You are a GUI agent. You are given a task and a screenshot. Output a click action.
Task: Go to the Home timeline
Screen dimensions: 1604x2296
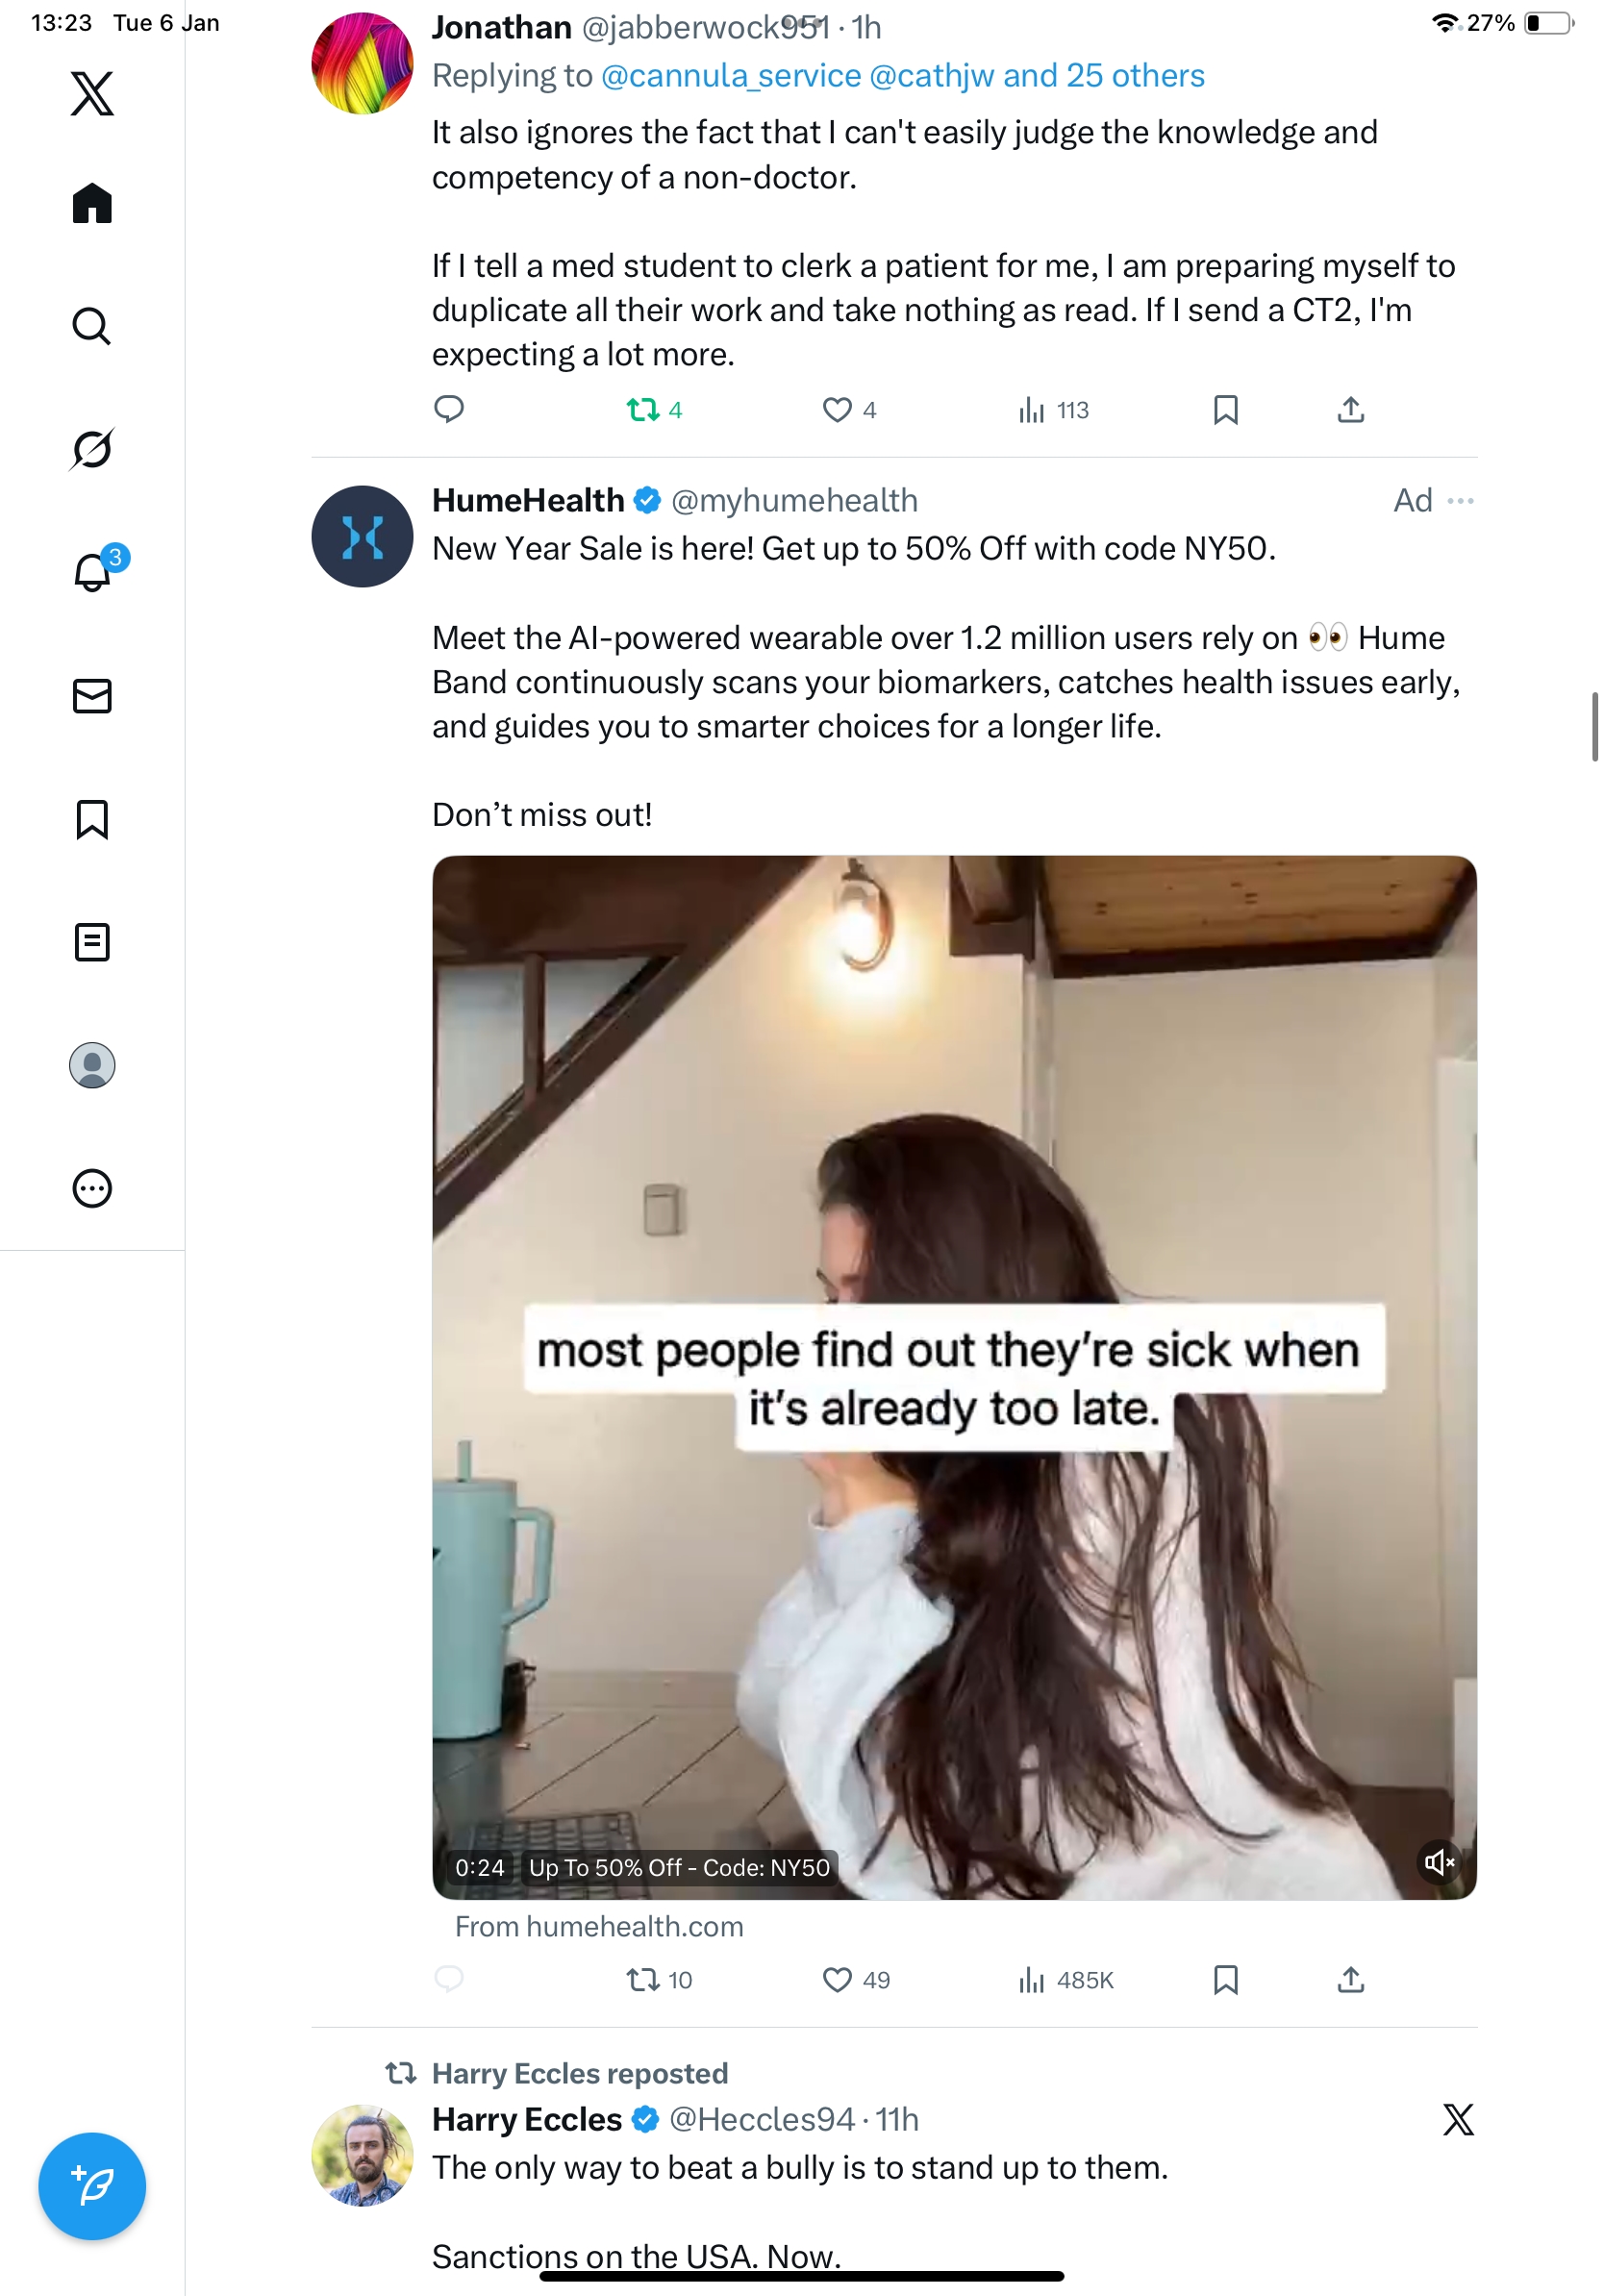click(x=92, y=204)
